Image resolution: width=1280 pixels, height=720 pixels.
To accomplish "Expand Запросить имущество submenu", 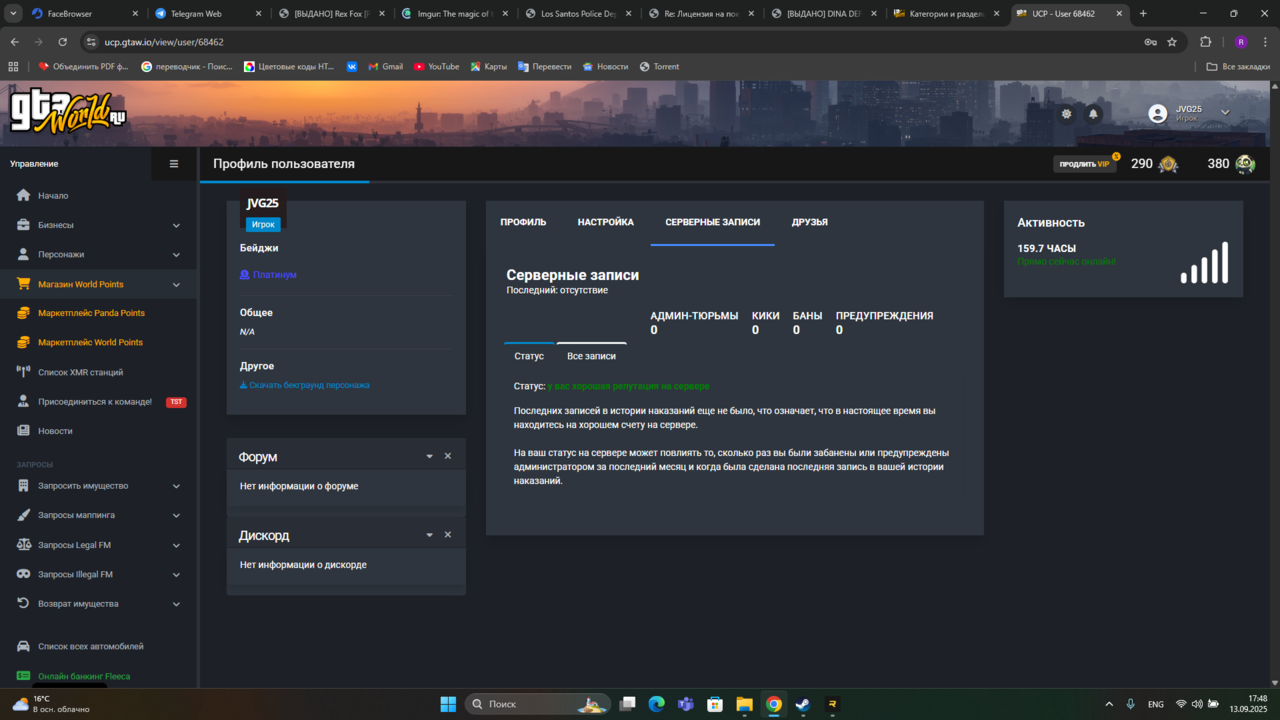I will point(176,487).
